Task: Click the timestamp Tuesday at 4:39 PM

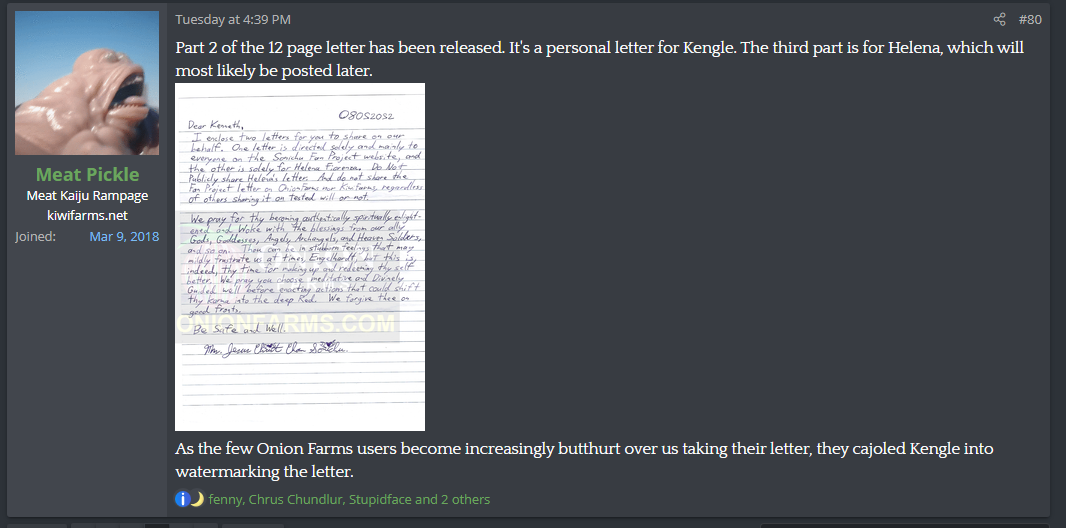Action: (233, 19)
